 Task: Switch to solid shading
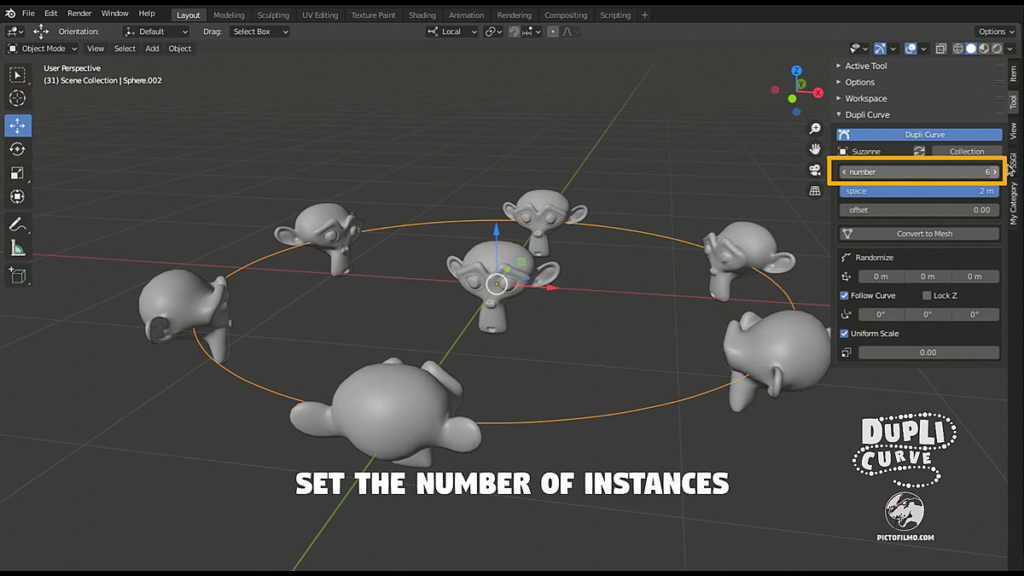(971, 48)
